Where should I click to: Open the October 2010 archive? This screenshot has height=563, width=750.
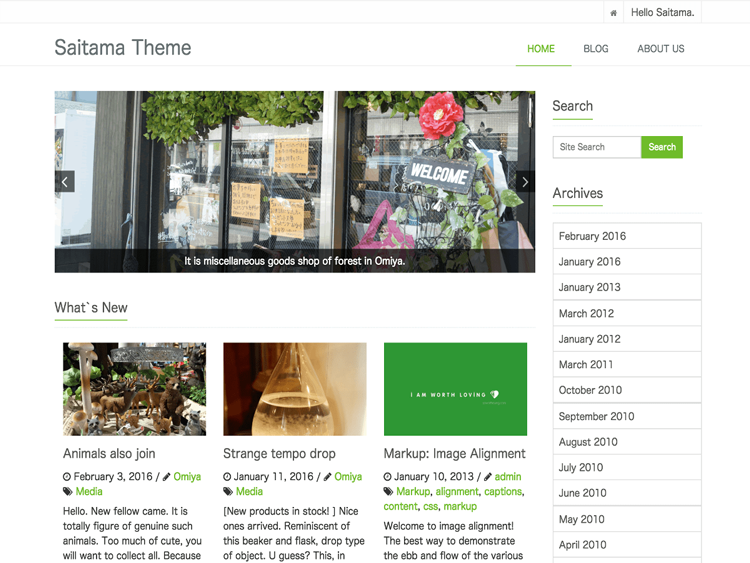(627, 390)
